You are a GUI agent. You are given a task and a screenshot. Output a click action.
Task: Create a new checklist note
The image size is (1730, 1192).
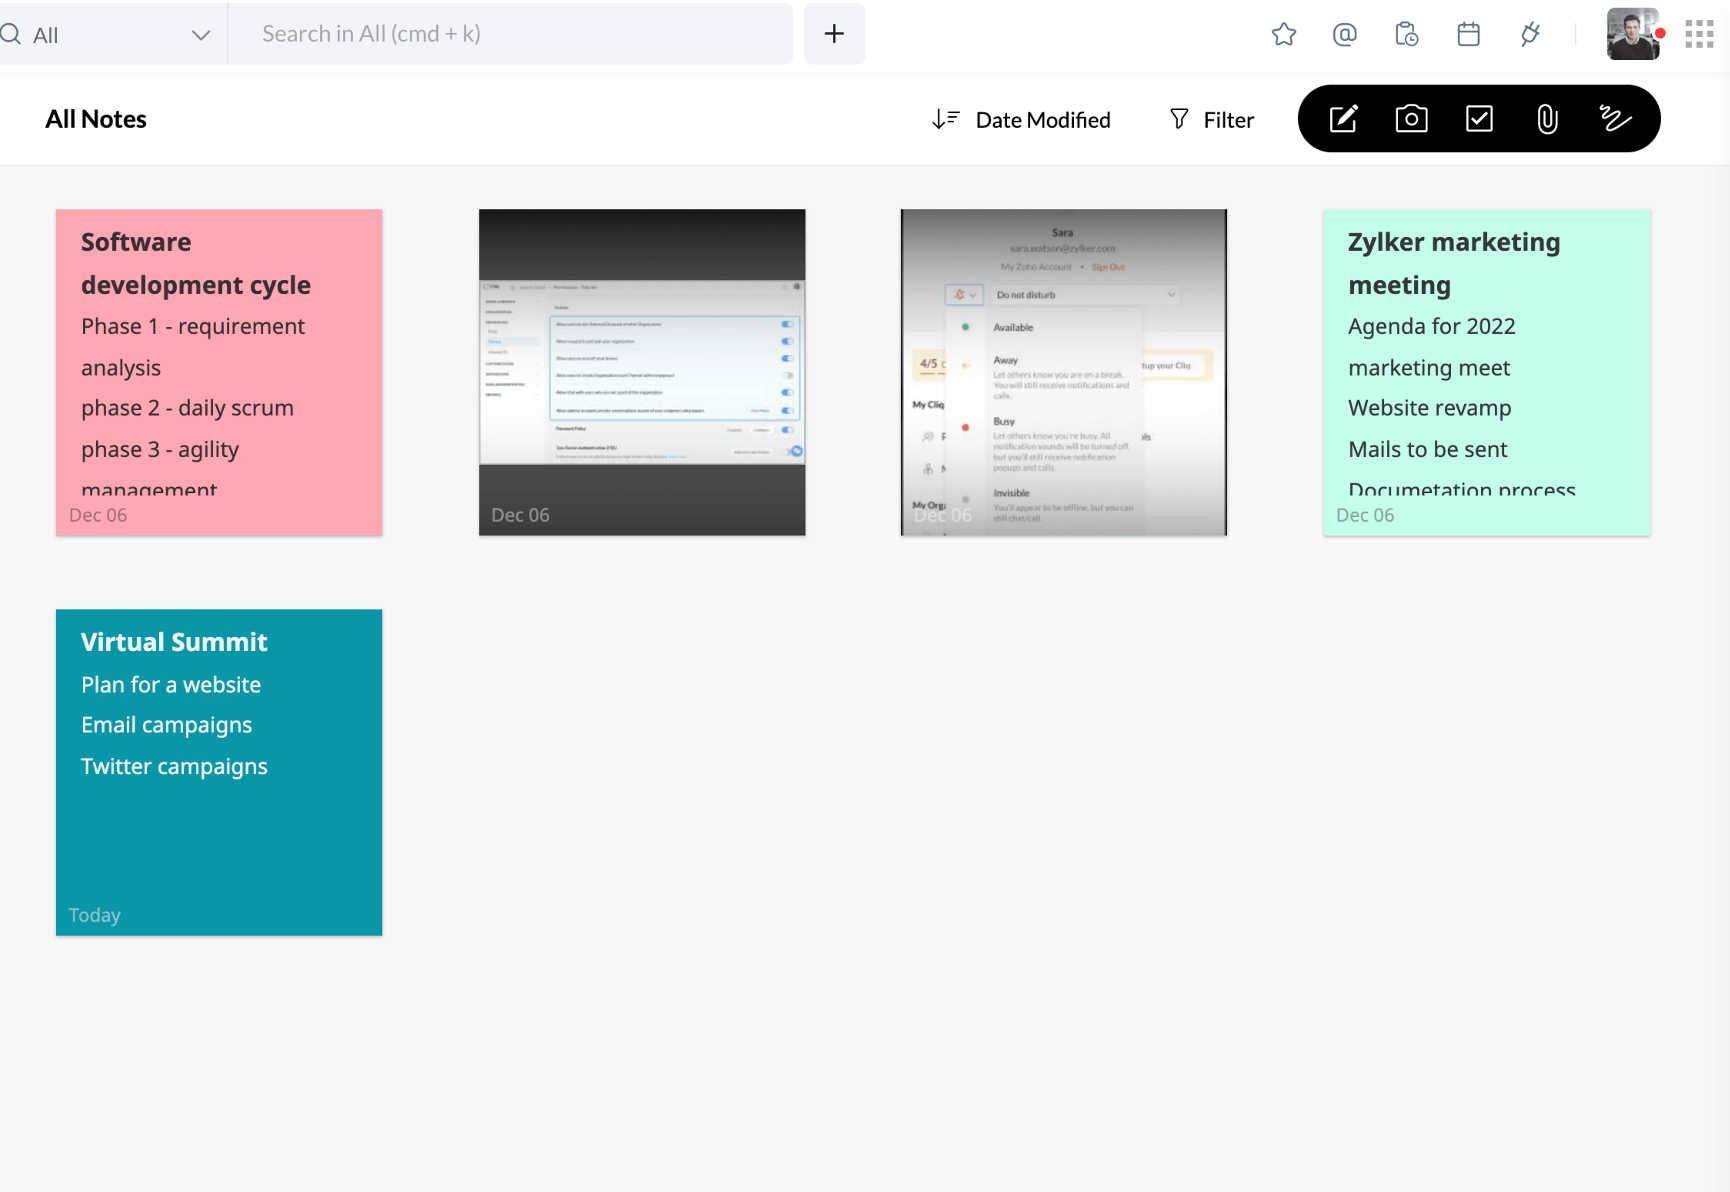(1479, 118)
